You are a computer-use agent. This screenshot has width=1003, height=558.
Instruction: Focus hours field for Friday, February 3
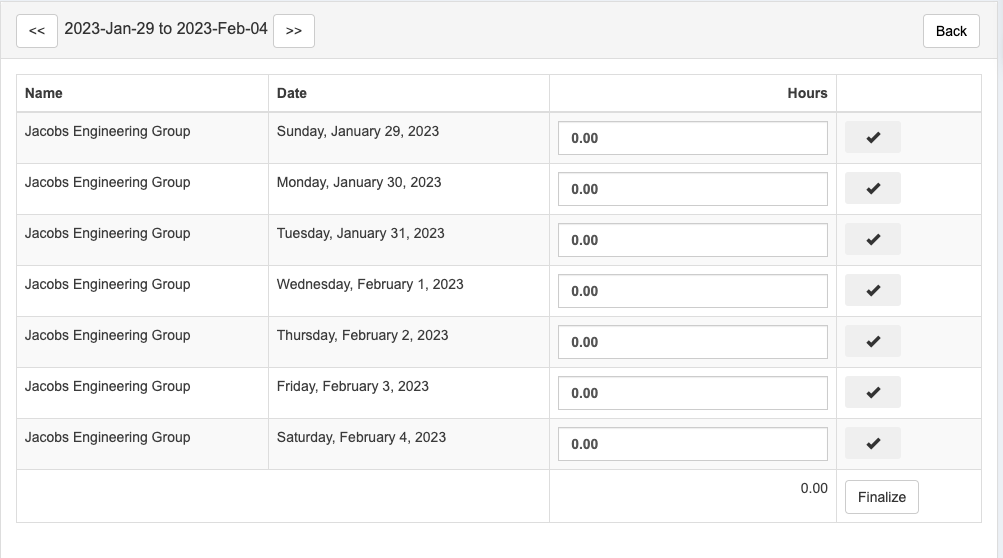[x=693, y=393]
